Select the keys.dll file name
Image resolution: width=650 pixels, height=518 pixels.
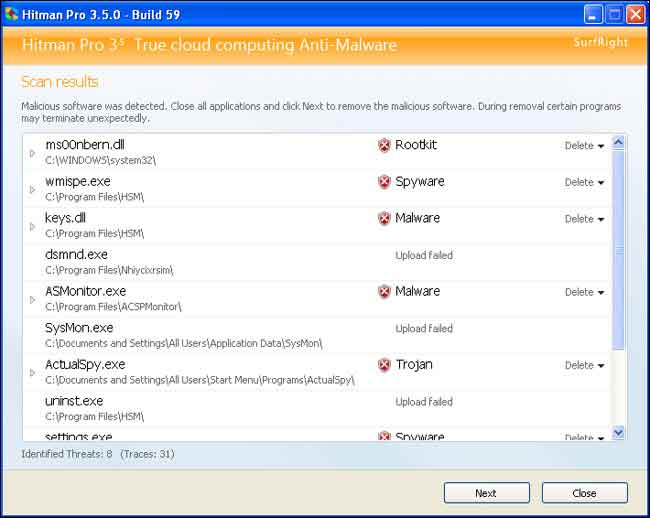[65, 218]
